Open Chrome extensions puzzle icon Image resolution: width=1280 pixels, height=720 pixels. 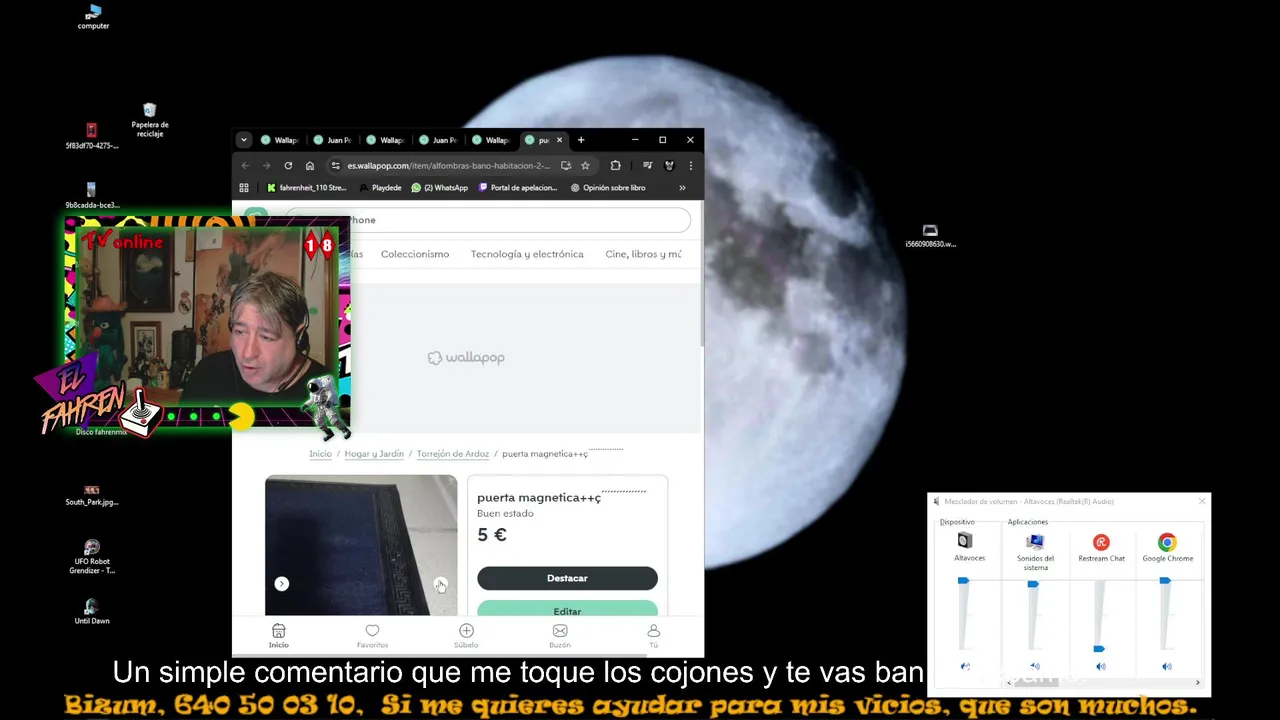[615, 166]
